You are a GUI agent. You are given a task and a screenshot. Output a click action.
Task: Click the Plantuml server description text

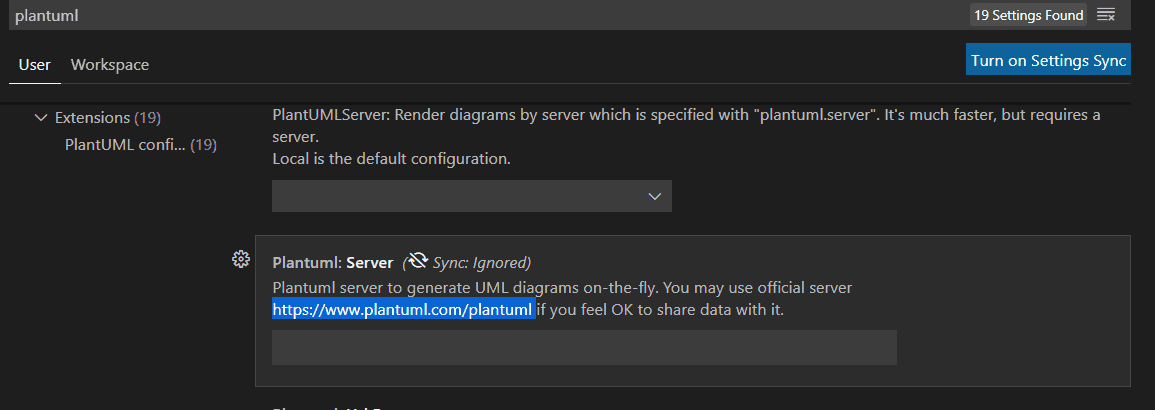pyautogui.click(x=561, y=287)
